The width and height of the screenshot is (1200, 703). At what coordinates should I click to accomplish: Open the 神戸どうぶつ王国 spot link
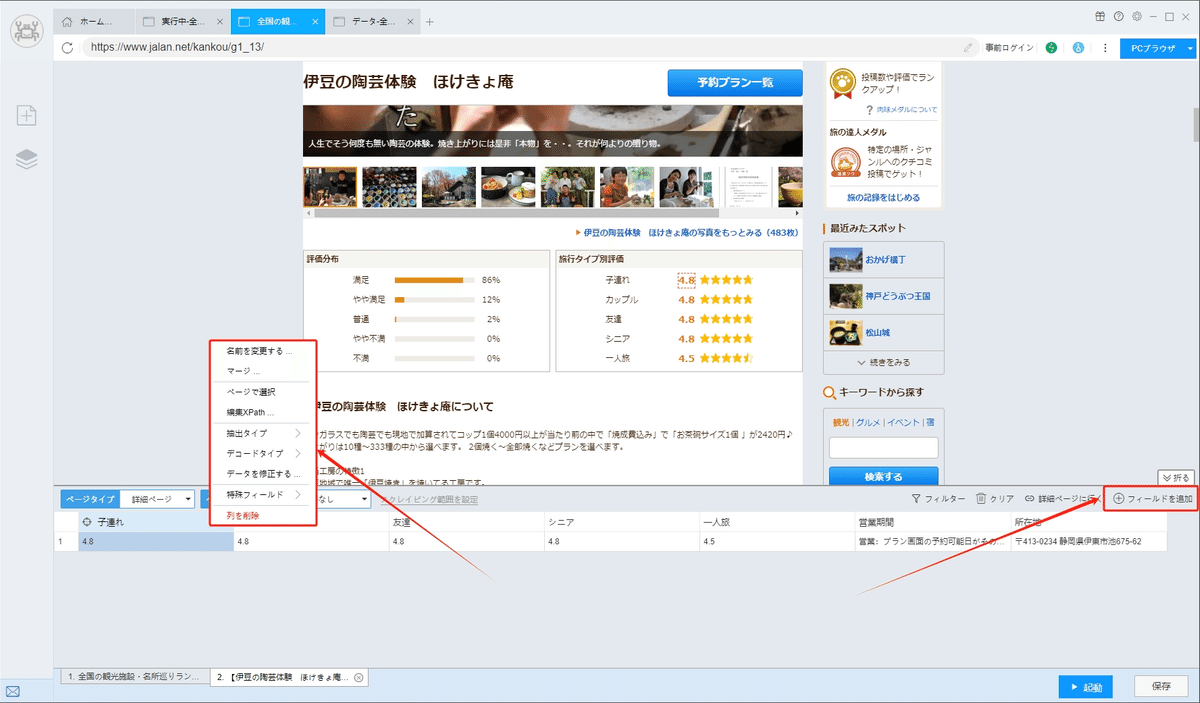[897, 296]
